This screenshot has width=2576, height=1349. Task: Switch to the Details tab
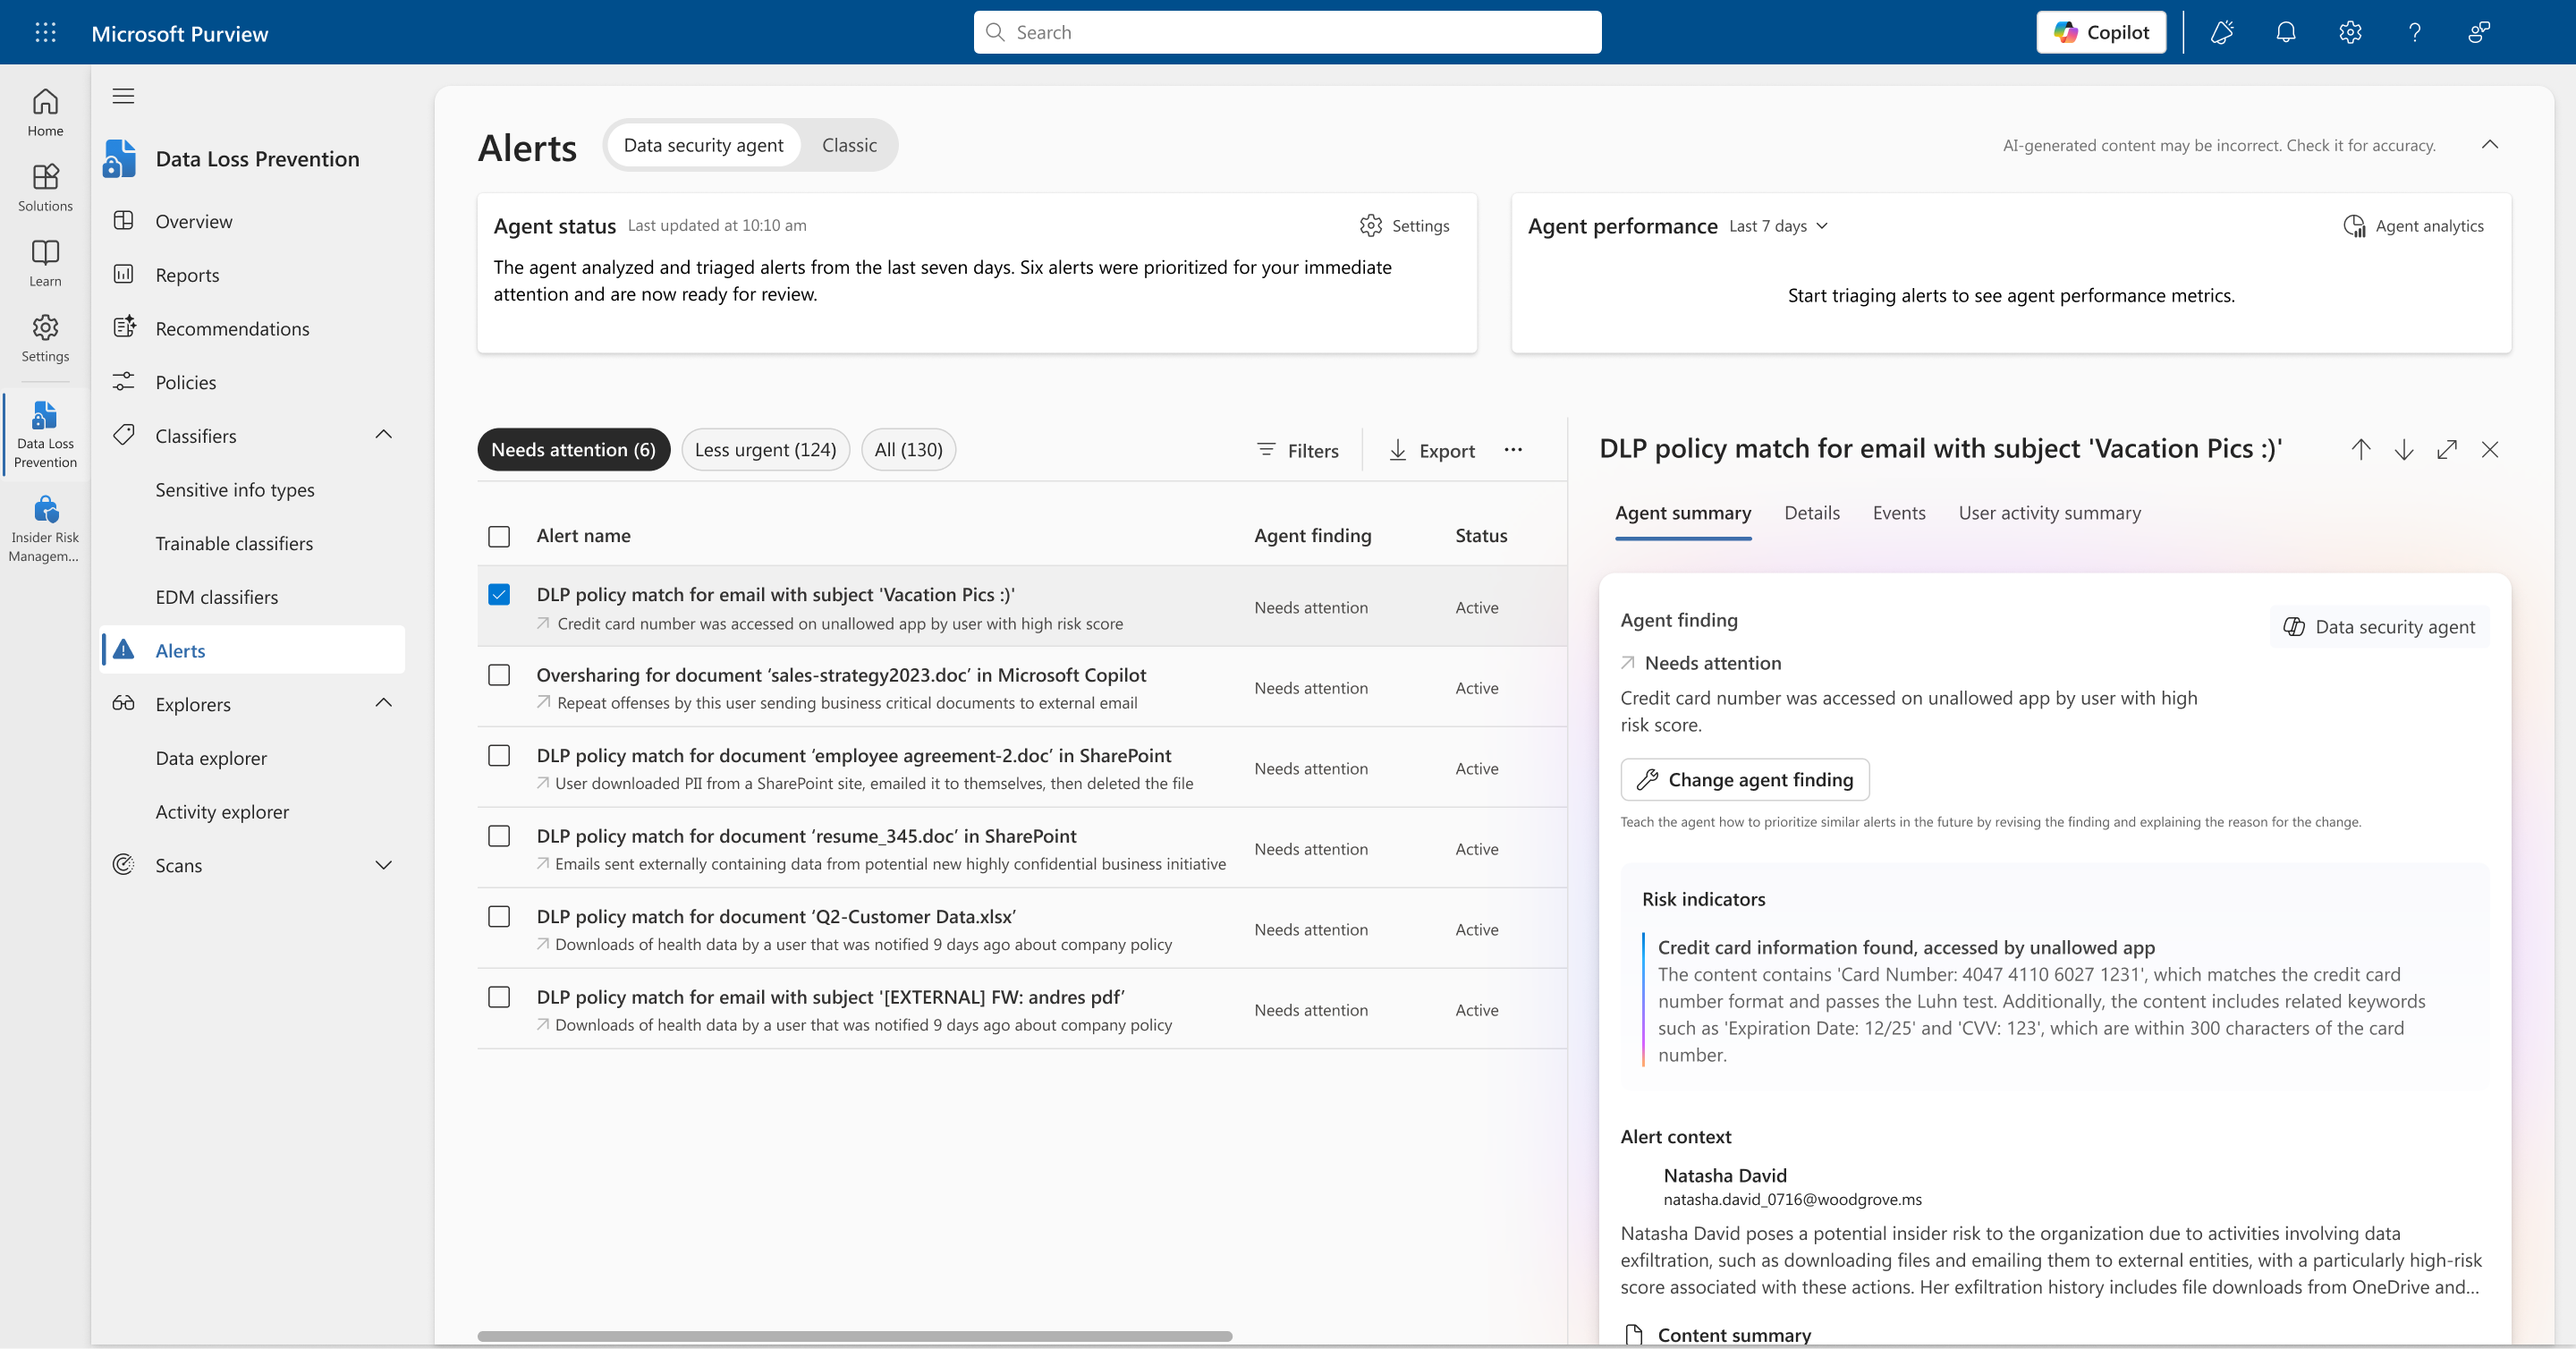point(1812,513)
